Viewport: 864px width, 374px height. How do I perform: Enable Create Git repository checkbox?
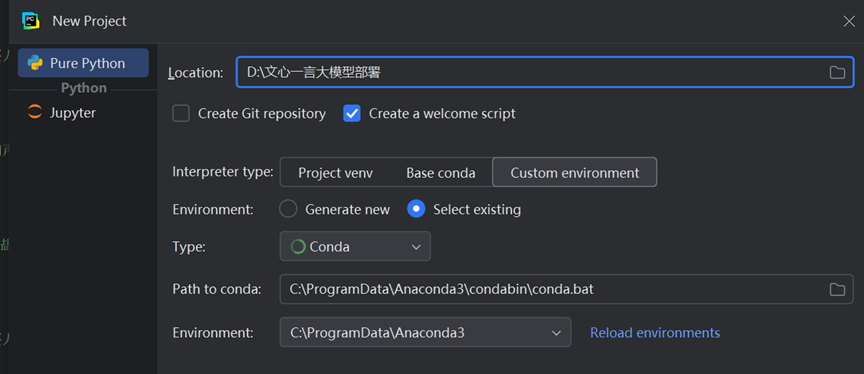coord(181,113)
